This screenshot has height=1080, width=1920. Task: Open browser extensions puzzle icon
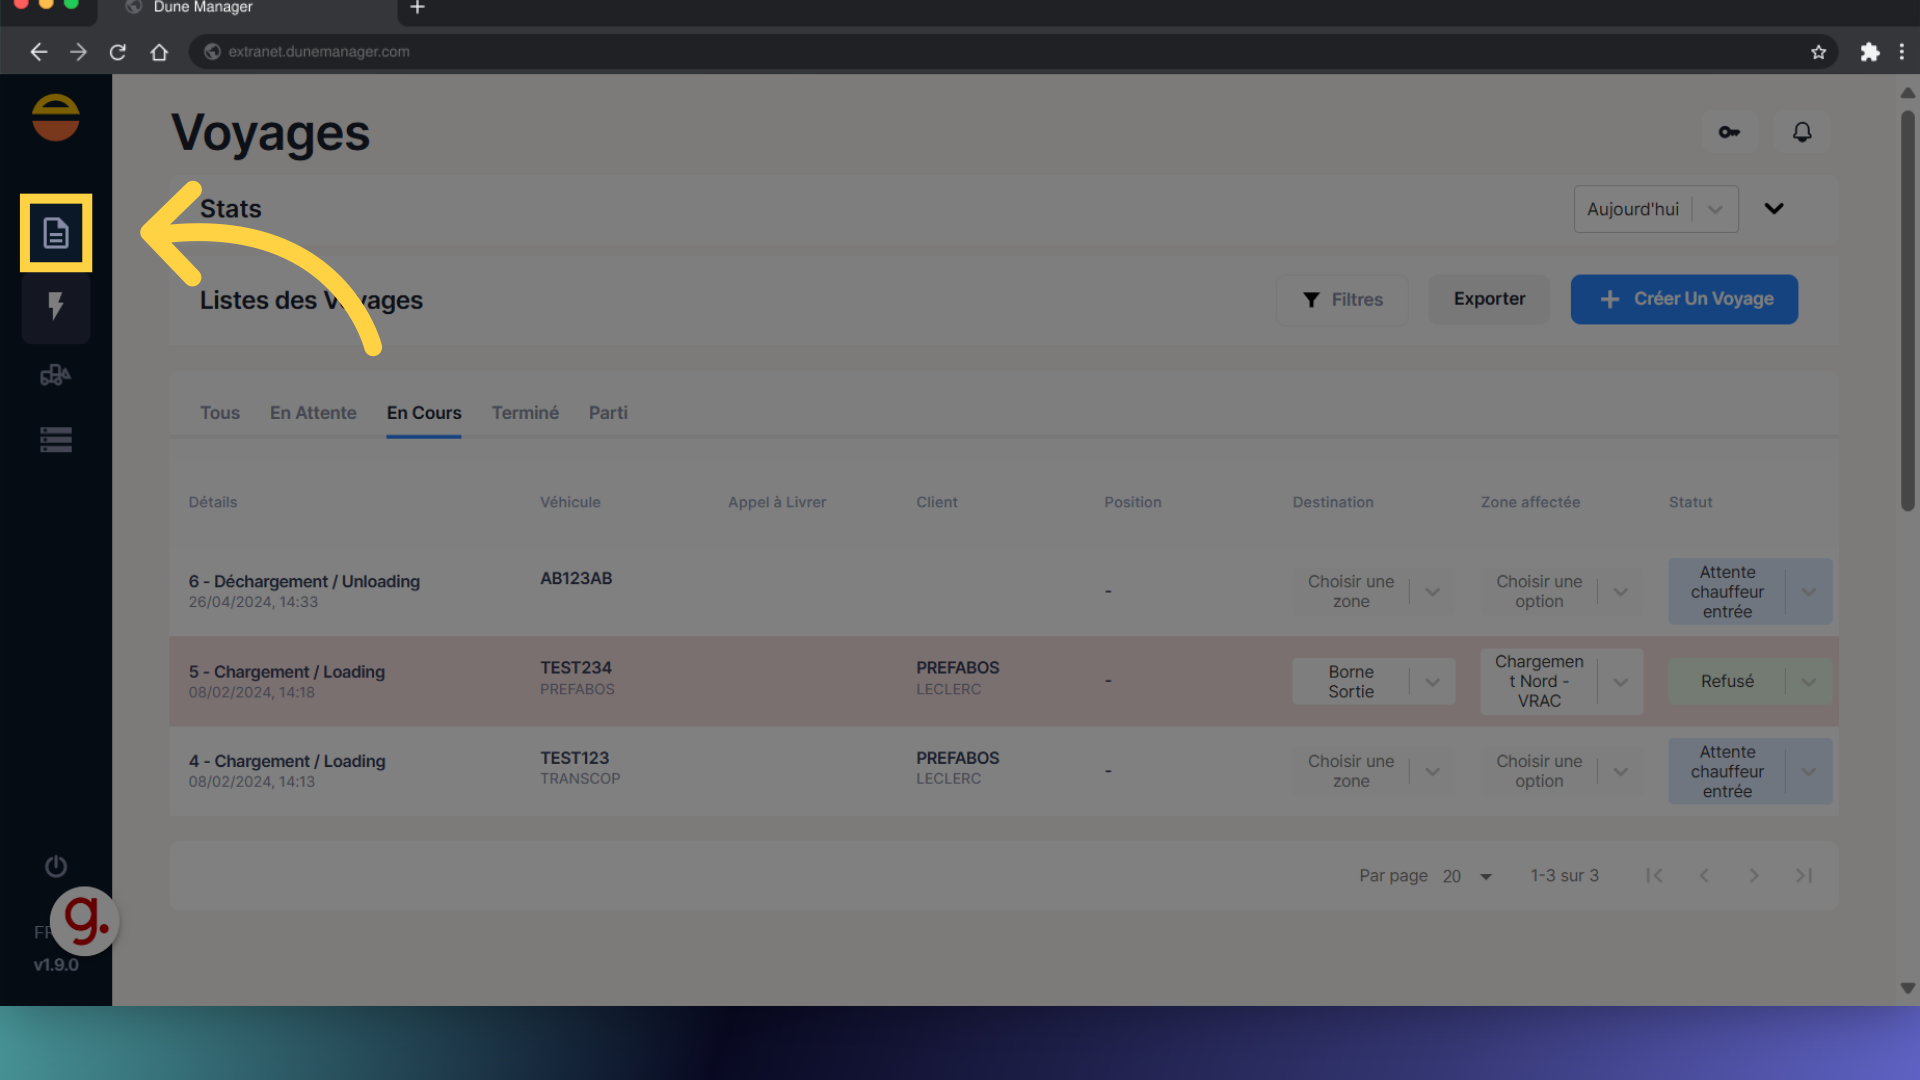coord(1869,52)
